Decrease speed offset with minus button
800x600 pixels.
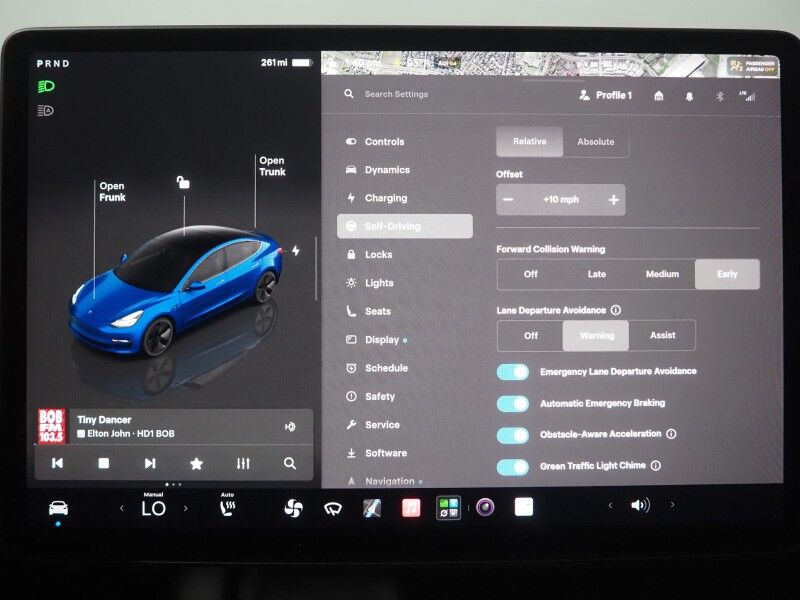click(x=508, y=199)
